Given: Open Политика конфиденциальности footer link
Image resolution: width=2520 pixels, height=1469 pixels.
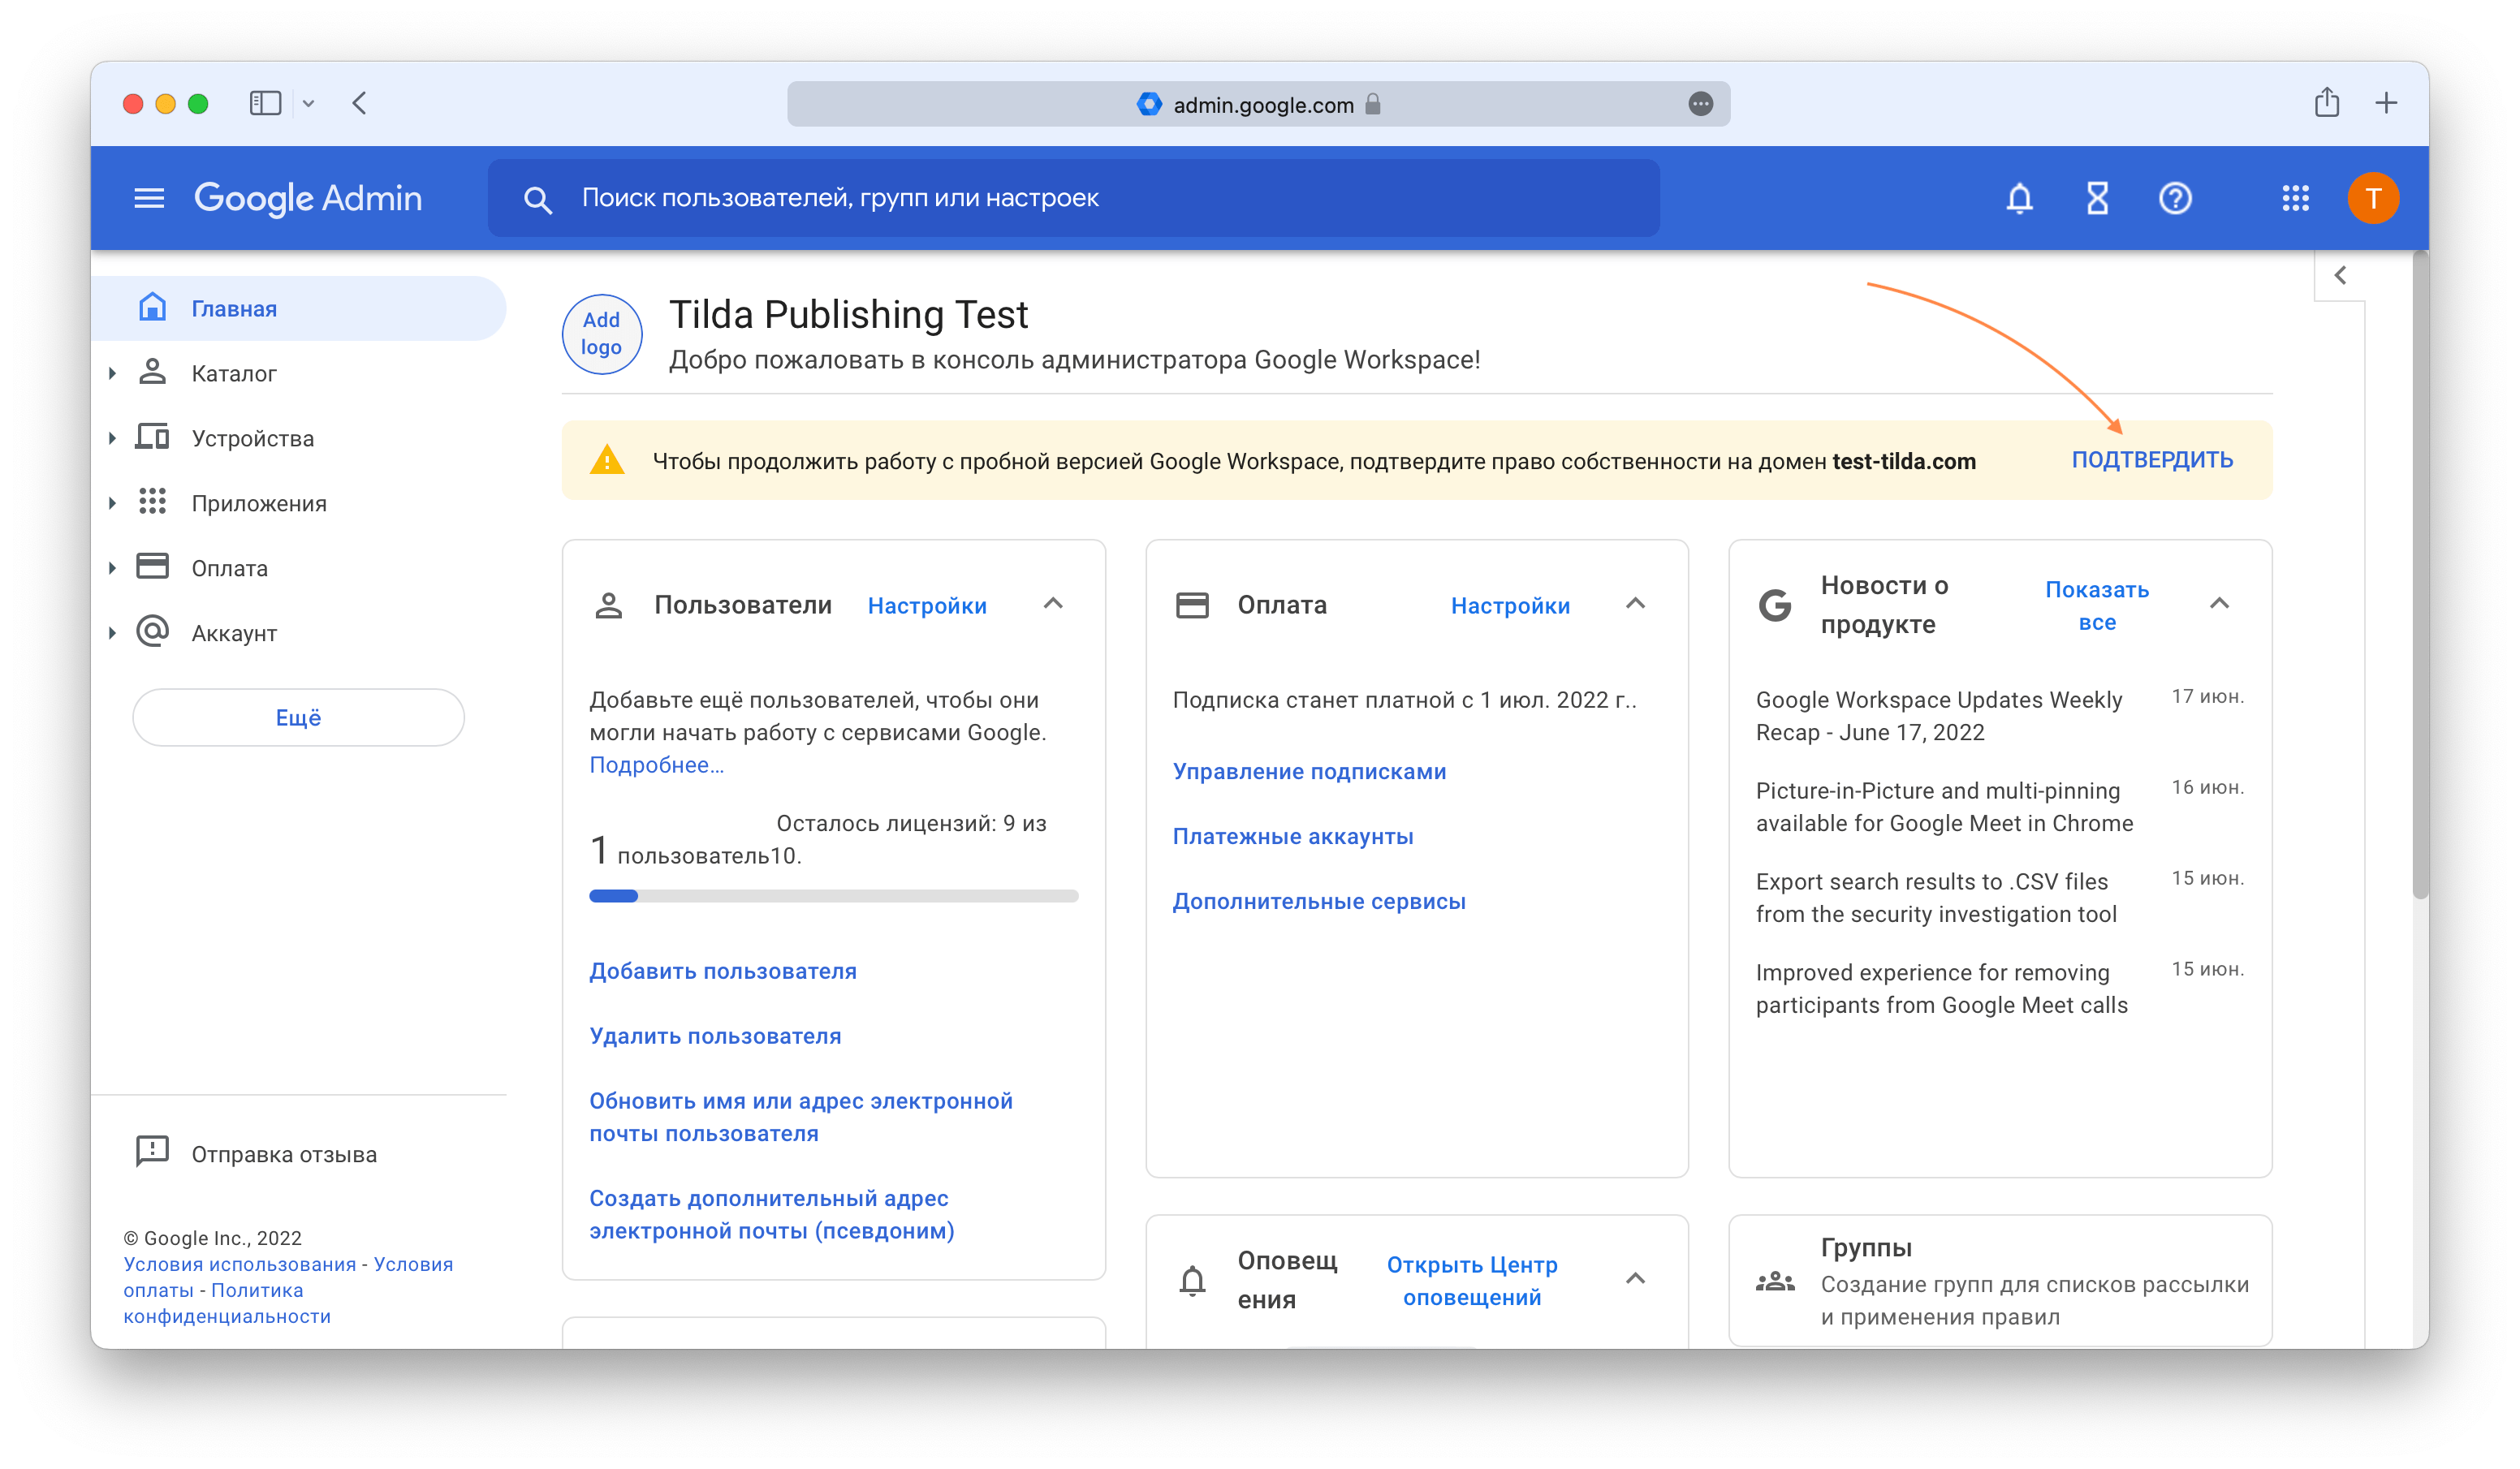Looking at the screenshot, I should click(227, 1303).
